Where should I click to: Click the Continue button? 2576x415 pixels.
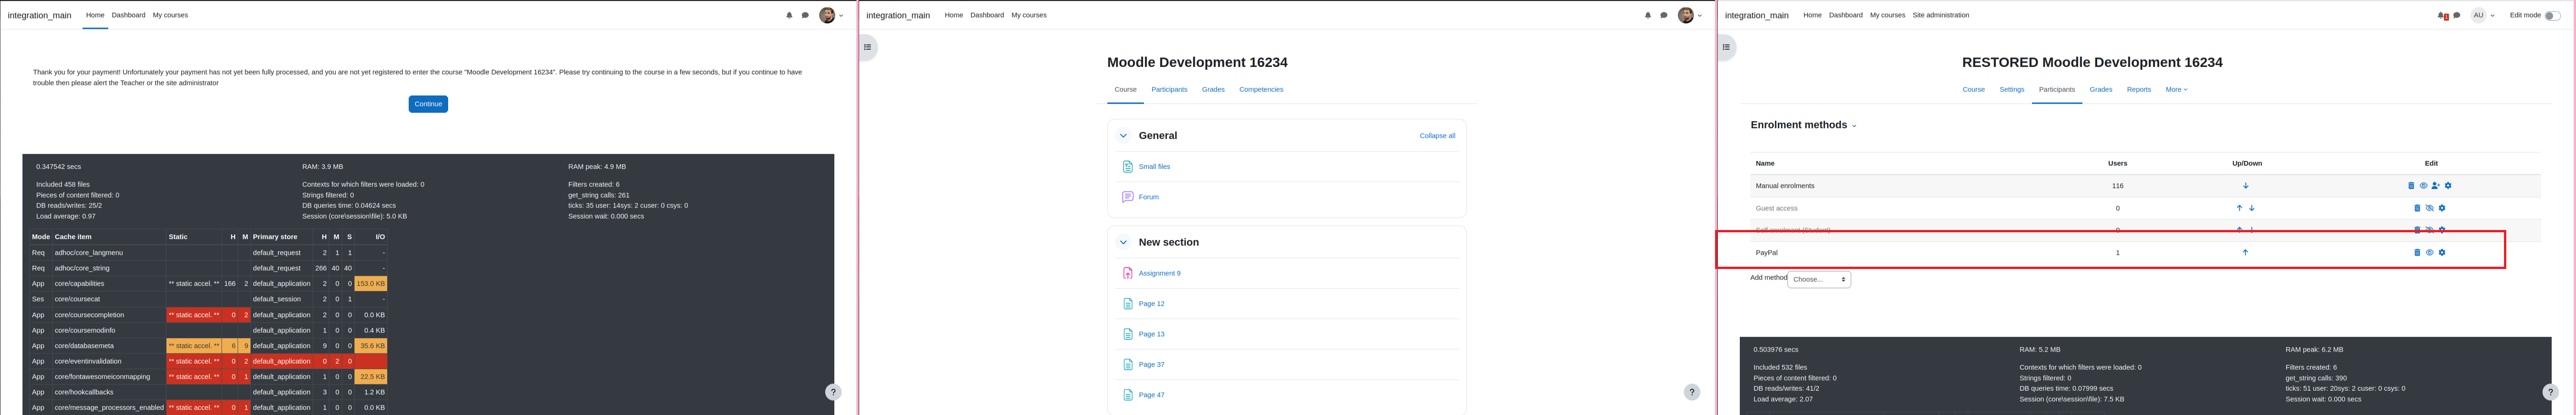point(428,104)
